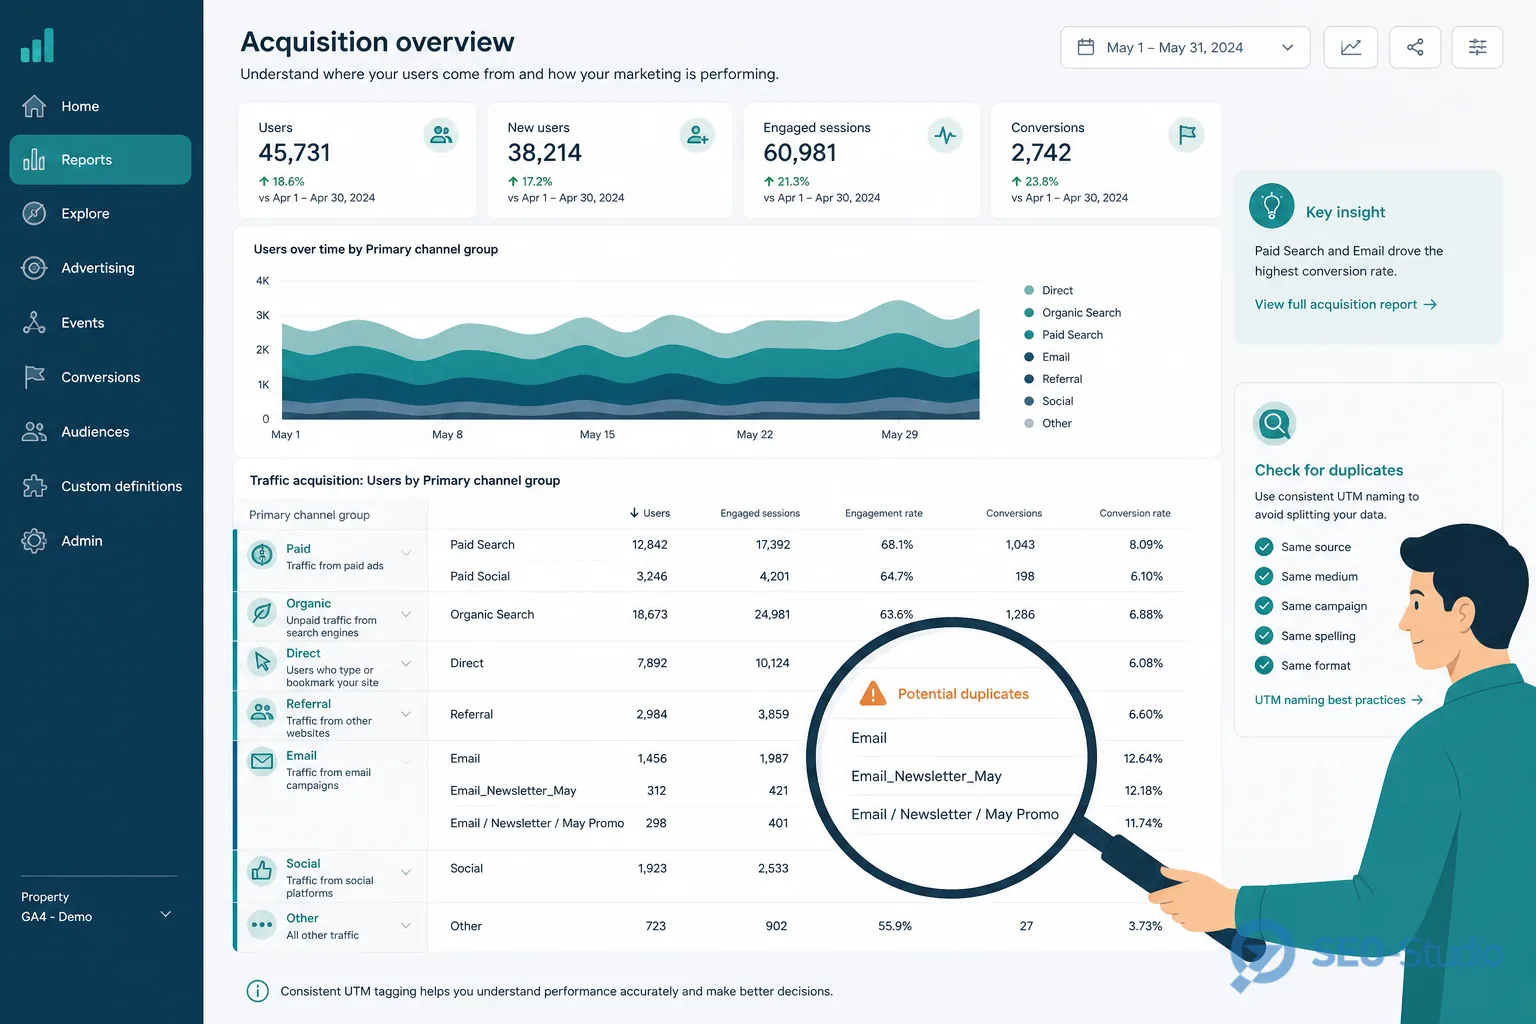Image resolution: width=1536 pixels, height=1024 pixels.
Task: Click the Conversion rate column header
Action: pyautogui.click(x=1135, y=513)
